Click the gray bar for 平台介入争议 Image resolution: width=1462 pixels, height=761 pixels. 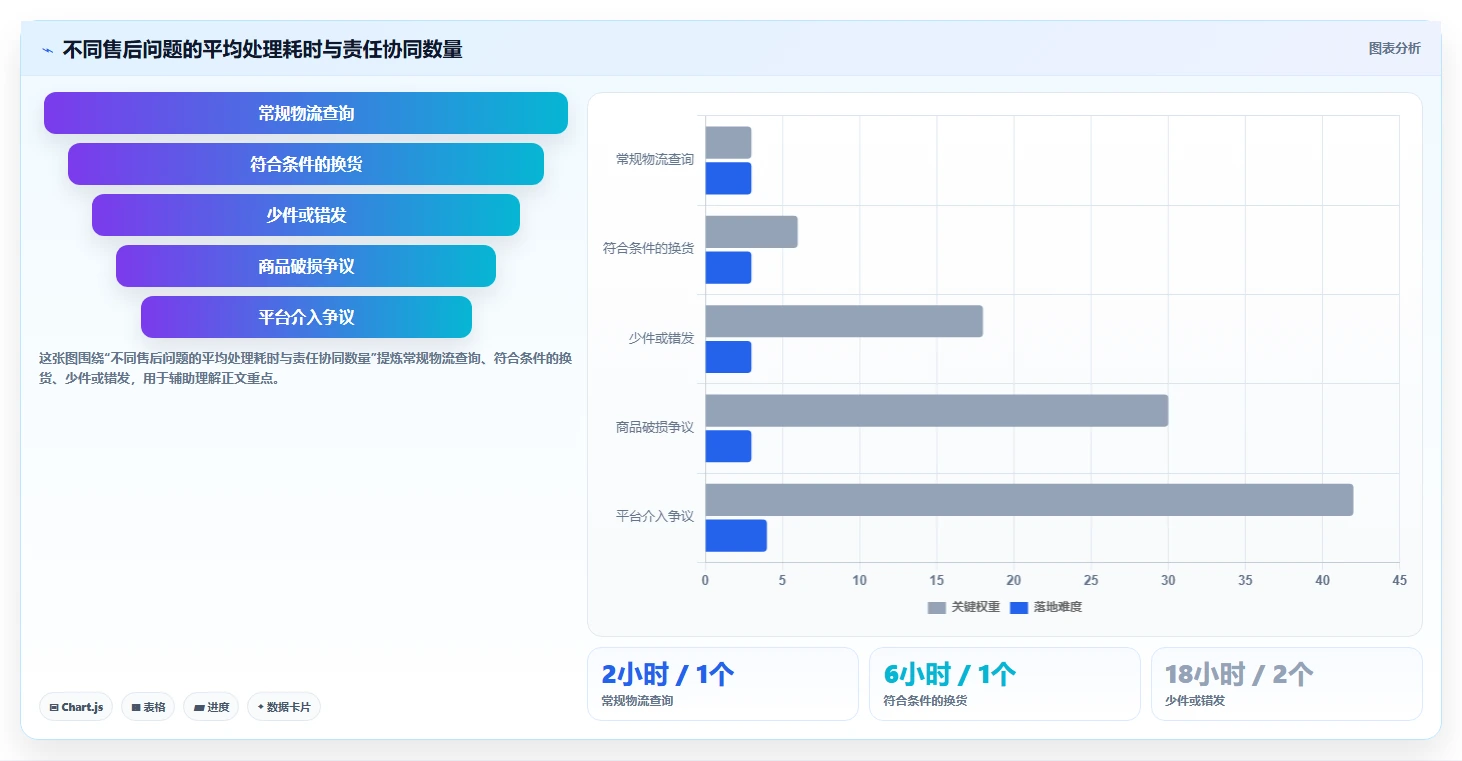click(1029, 500)
